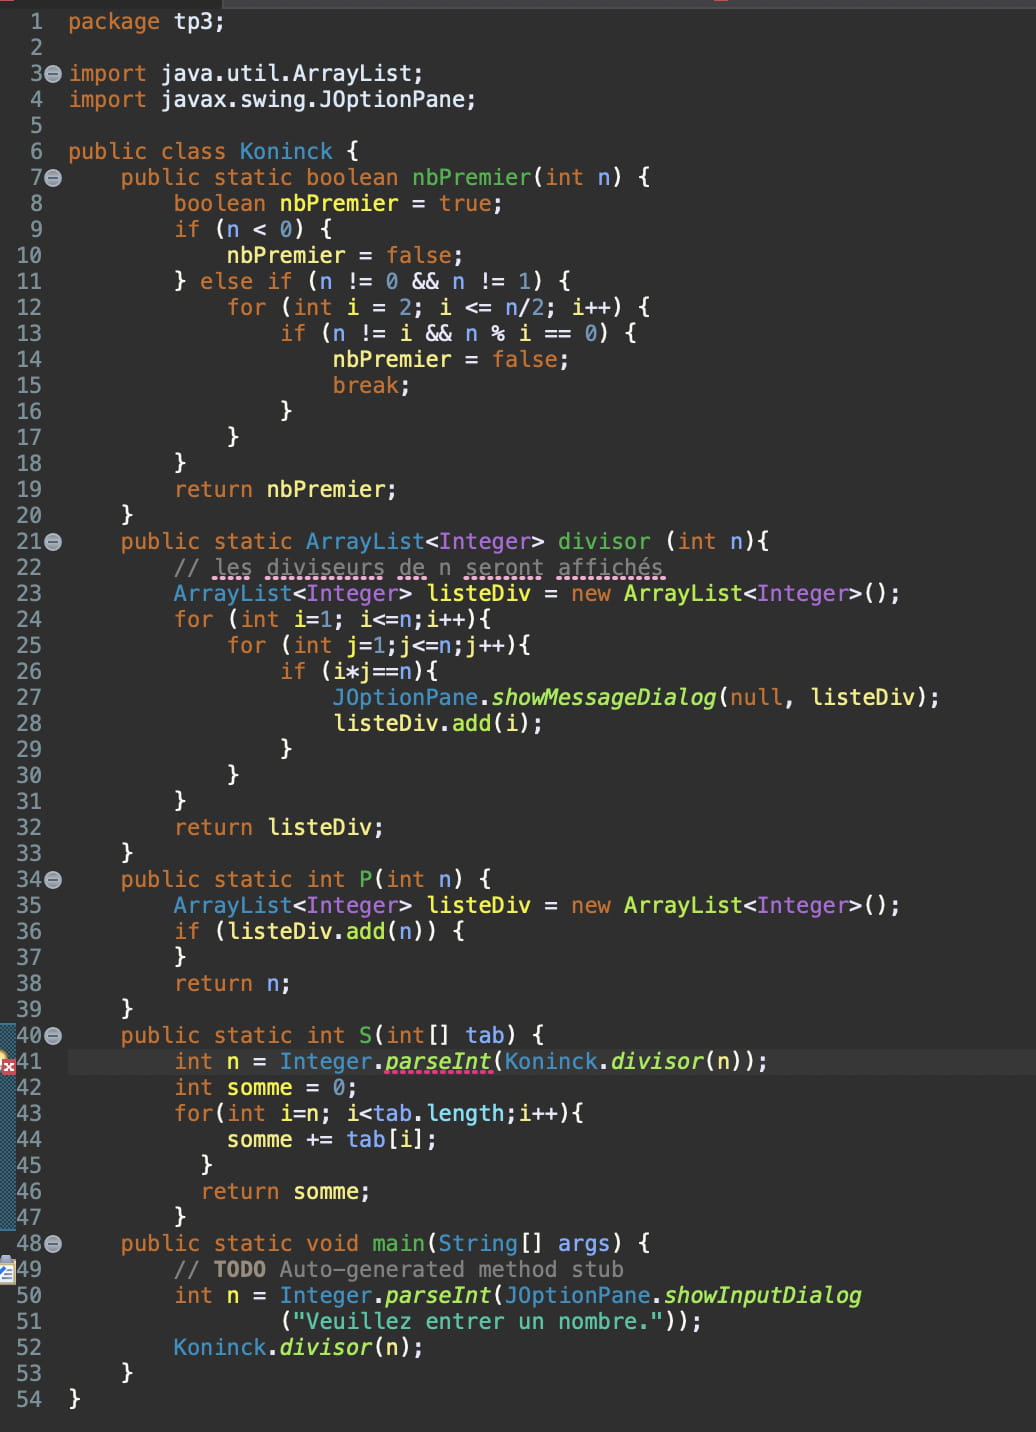Click 'if (listeDiv.add(n)) {' line
This screenshot has width=1036, height=1432.
coord(319,932)
